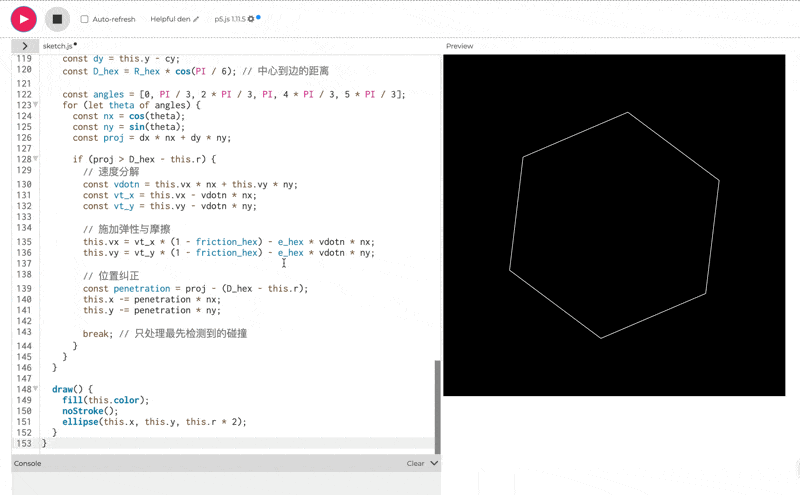Image resolution: width=800 pixels, height=495 pixels.
Task: Click 'vdotn' declaration on line 130
Action: [126, 185]
